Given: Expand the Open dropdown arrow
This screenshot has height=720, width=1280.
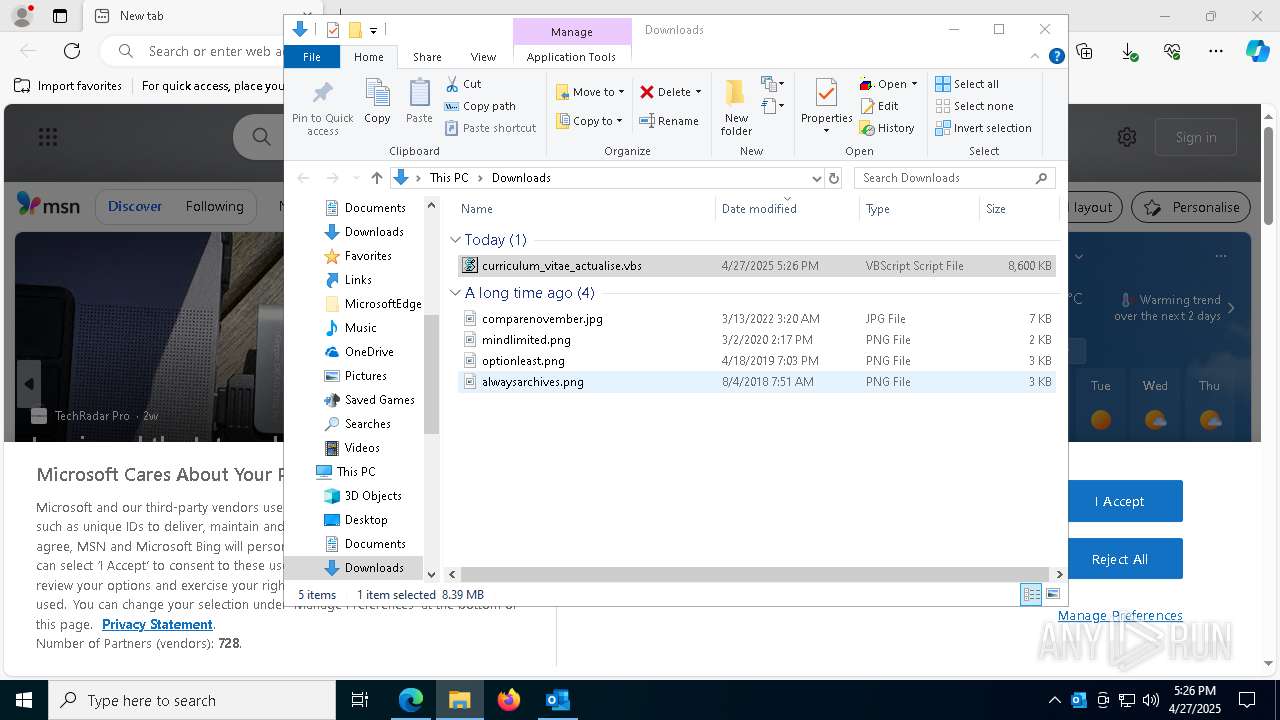Looking at the screenshot, I should pyautogui.click(x=914, y=84).
